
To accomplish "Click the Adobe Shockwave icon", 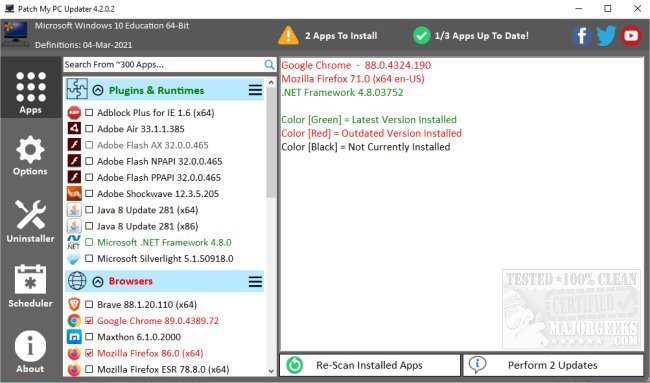I will 74,194.
